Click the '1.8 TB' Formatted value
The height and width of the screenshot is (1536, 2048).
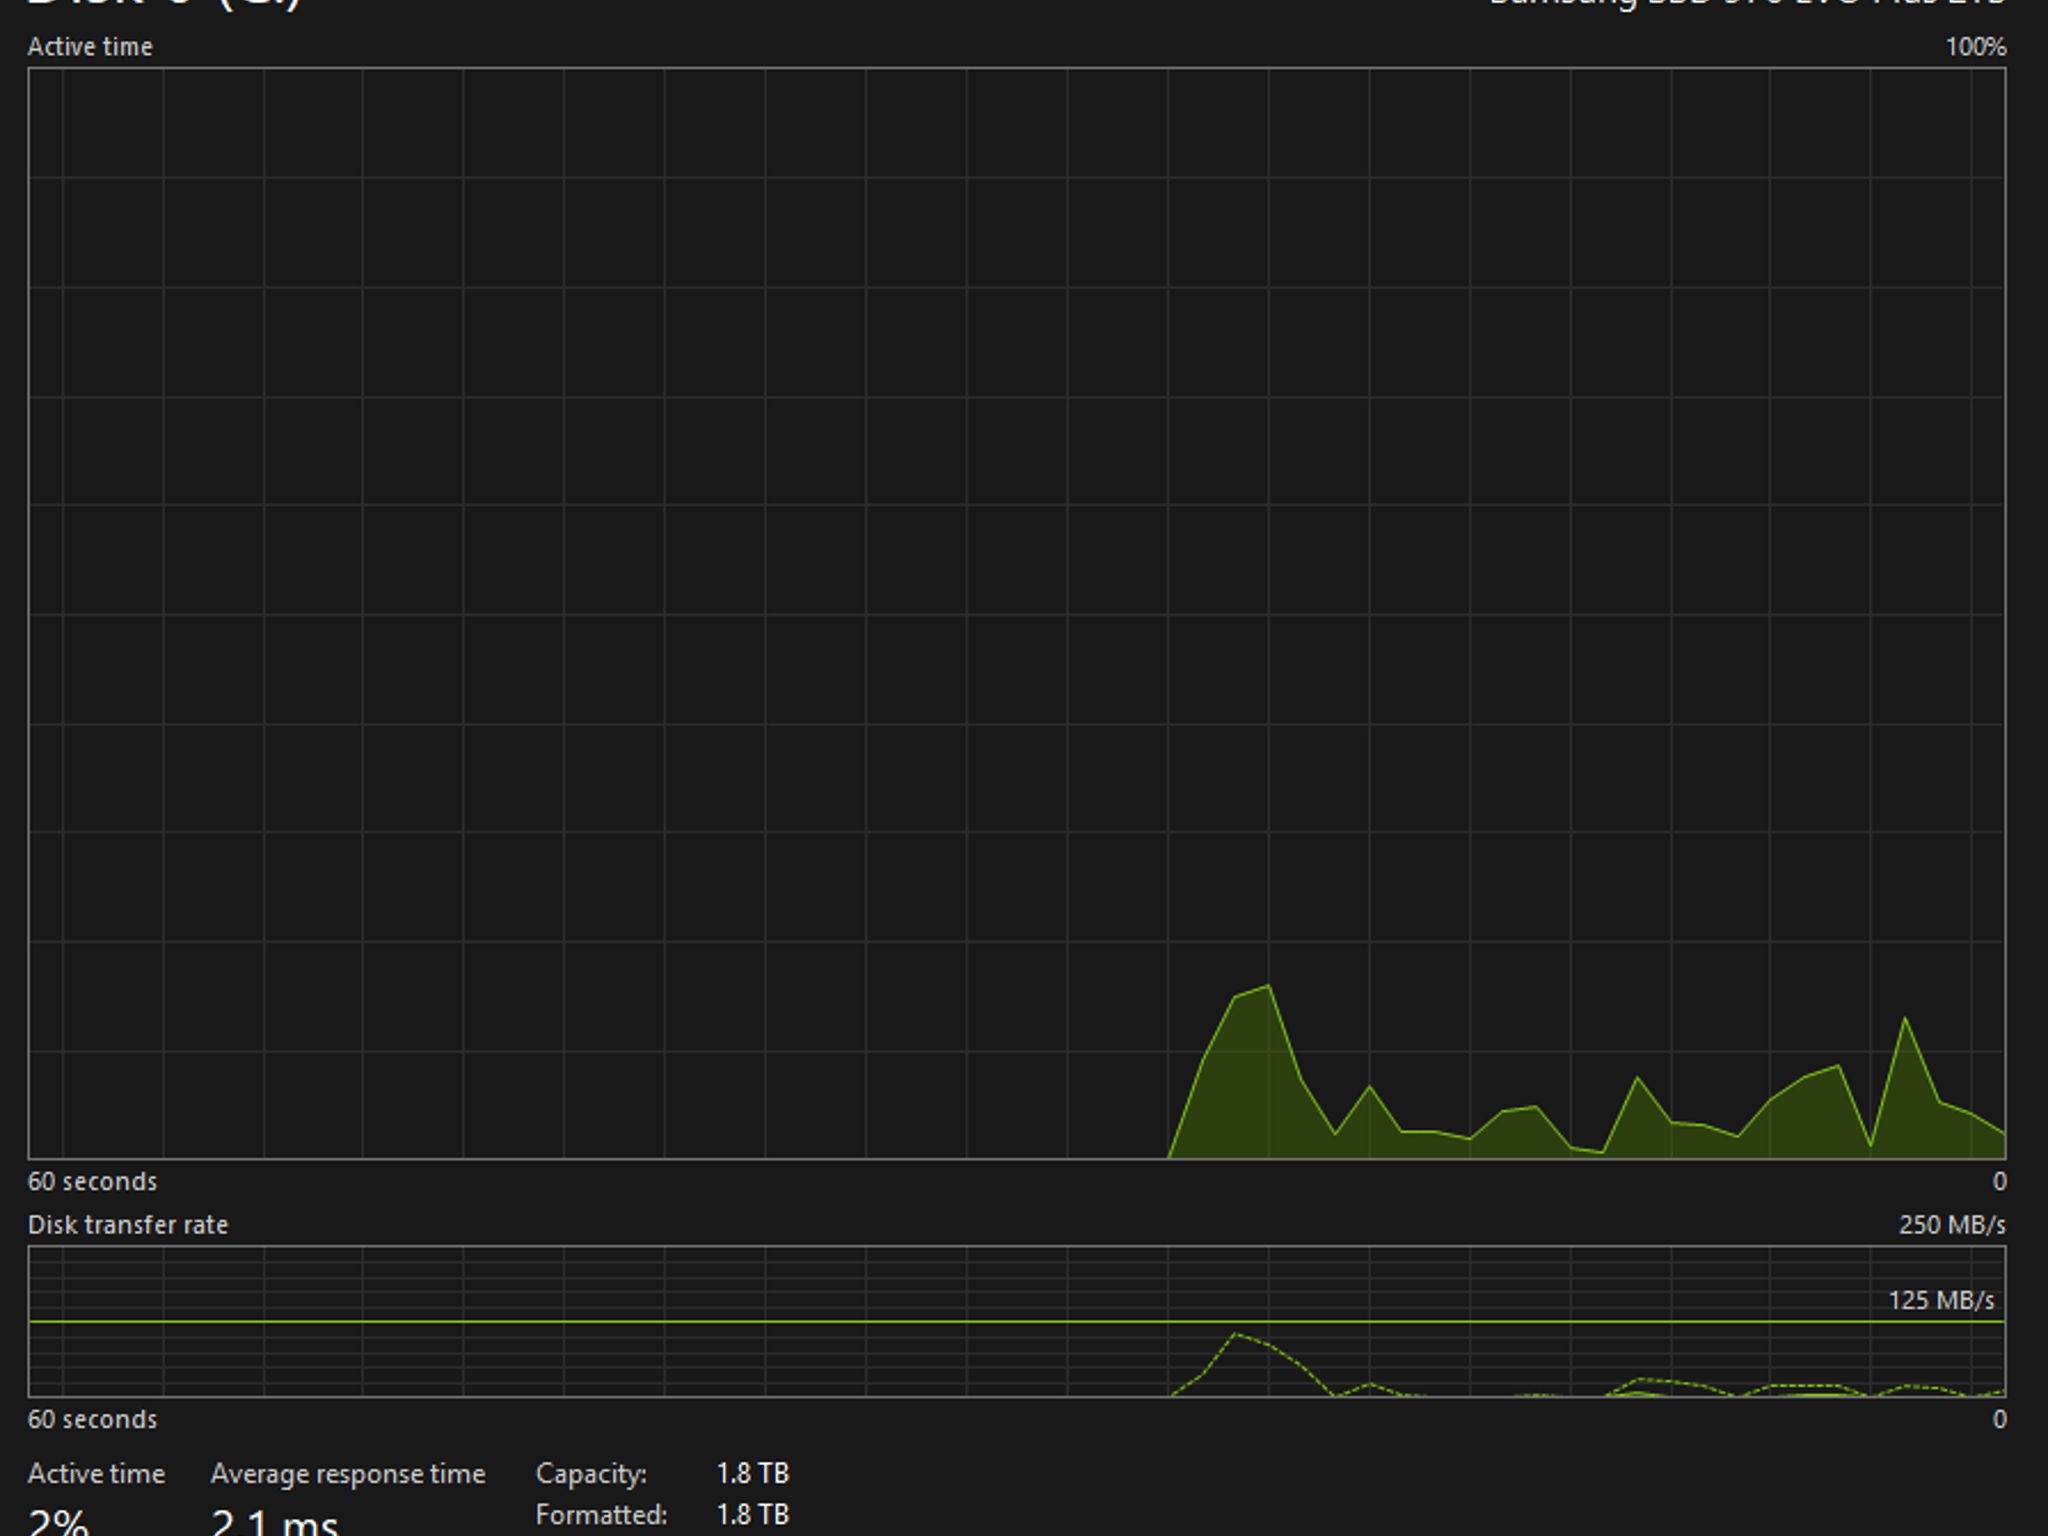coord(753,1515)
